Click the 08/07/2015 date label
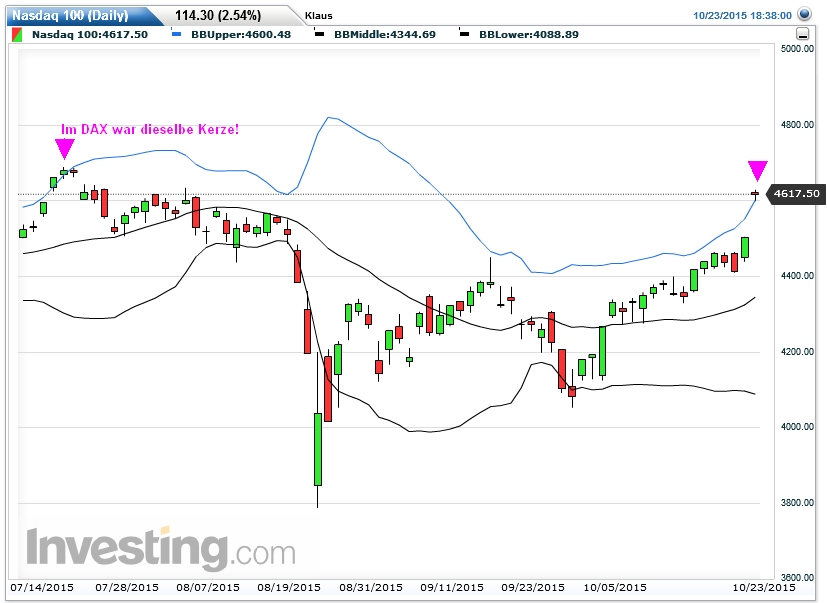 [208, 588]
